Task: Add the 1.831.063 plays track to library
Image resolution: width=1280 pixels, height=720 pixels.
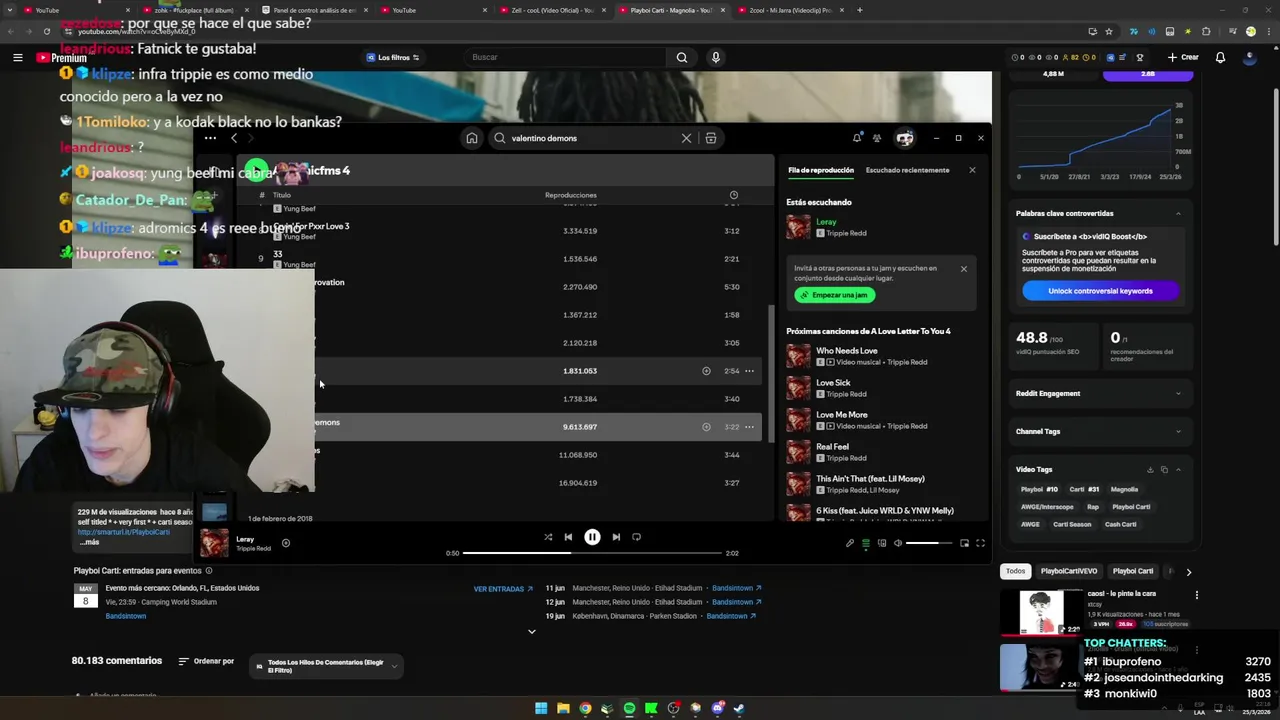Action: (706, 371)
